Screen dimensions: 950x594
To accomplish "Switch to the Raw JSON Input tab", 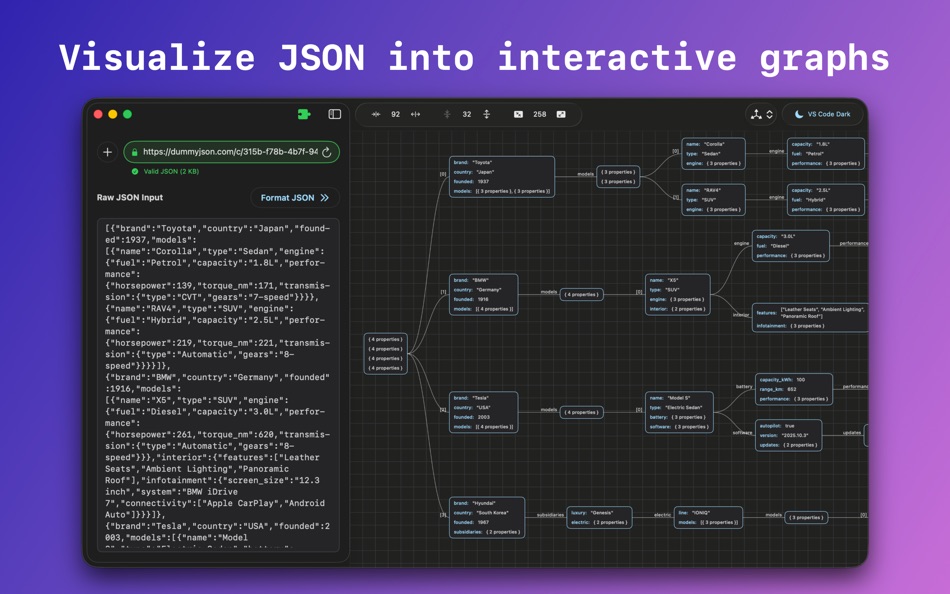I will pos(130,198).
